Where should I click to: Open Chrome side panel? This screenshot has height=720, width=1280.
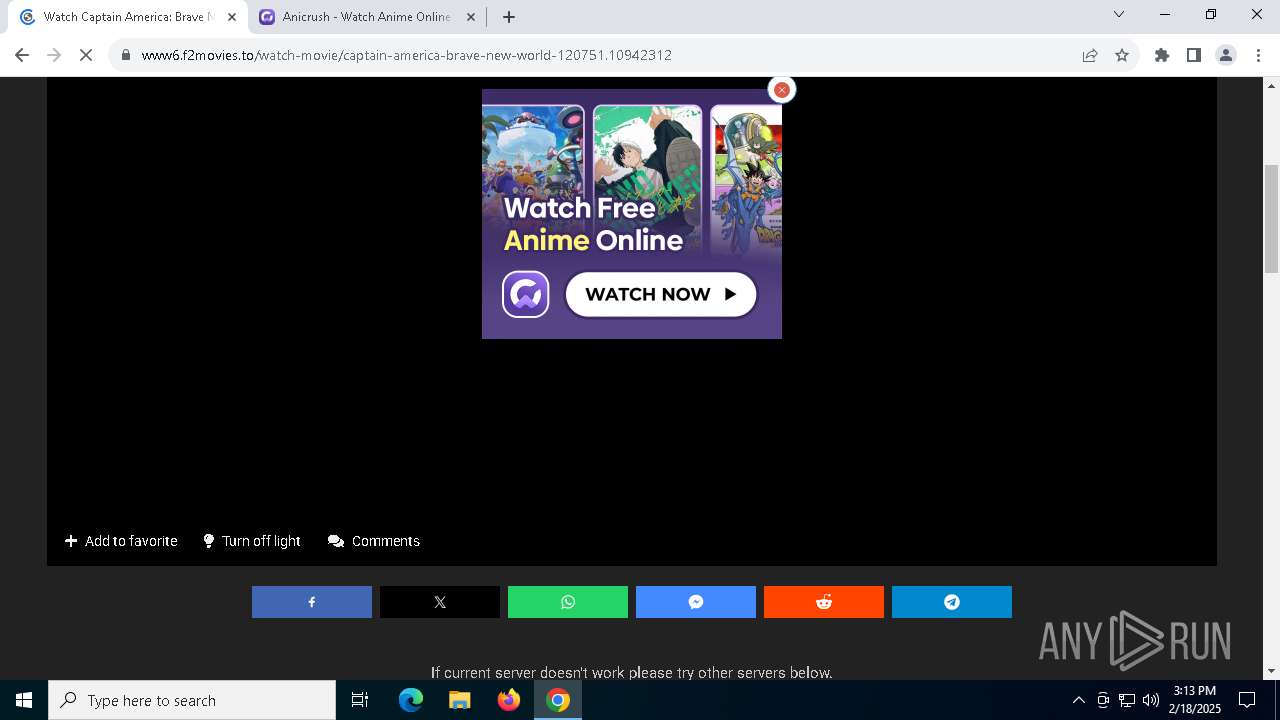pyautogui.click(x=1194, y=55)
